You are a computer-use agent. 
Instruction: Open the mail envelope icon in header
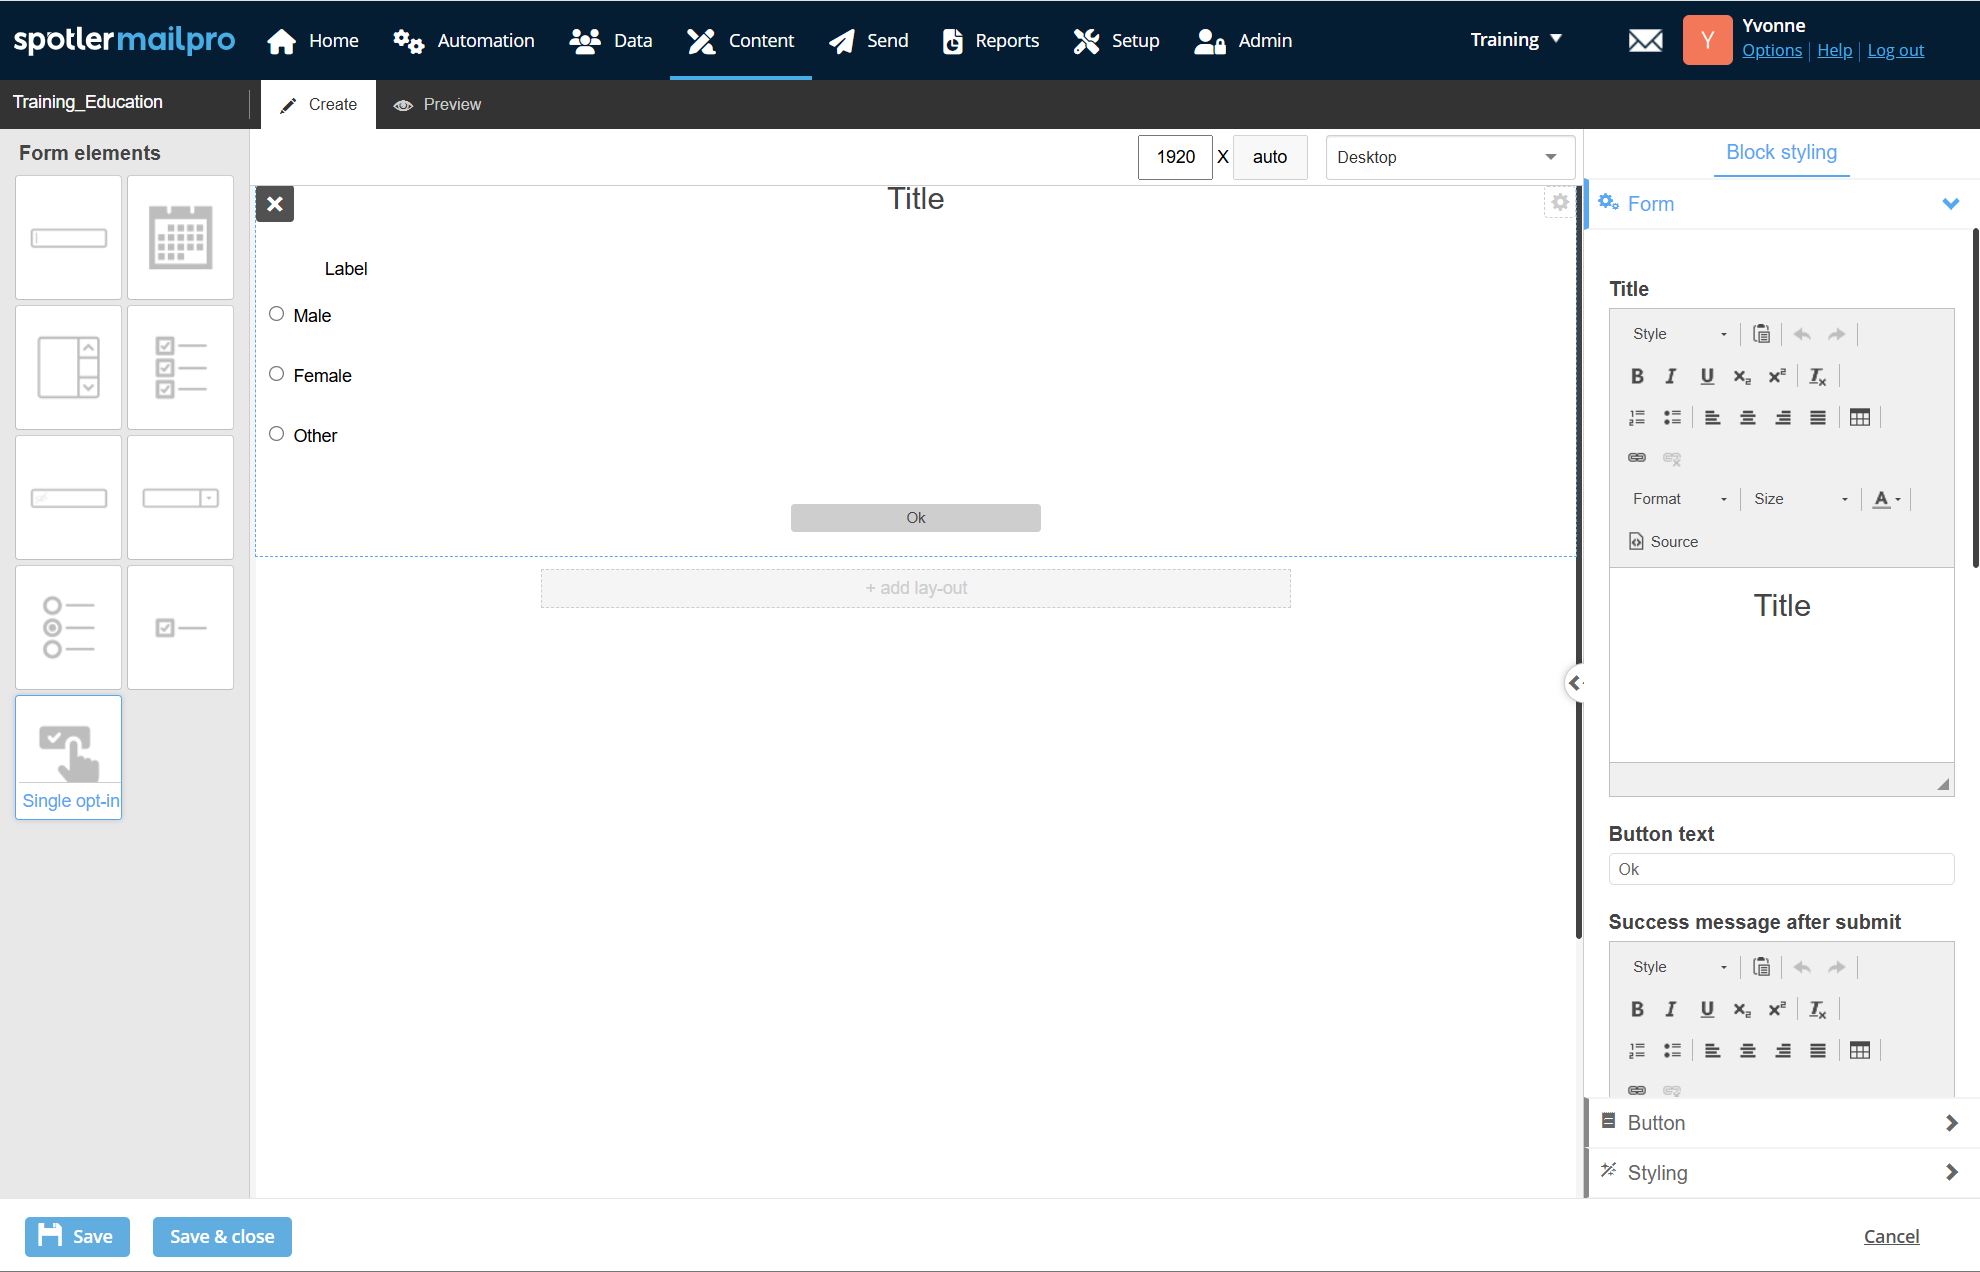1645,41
